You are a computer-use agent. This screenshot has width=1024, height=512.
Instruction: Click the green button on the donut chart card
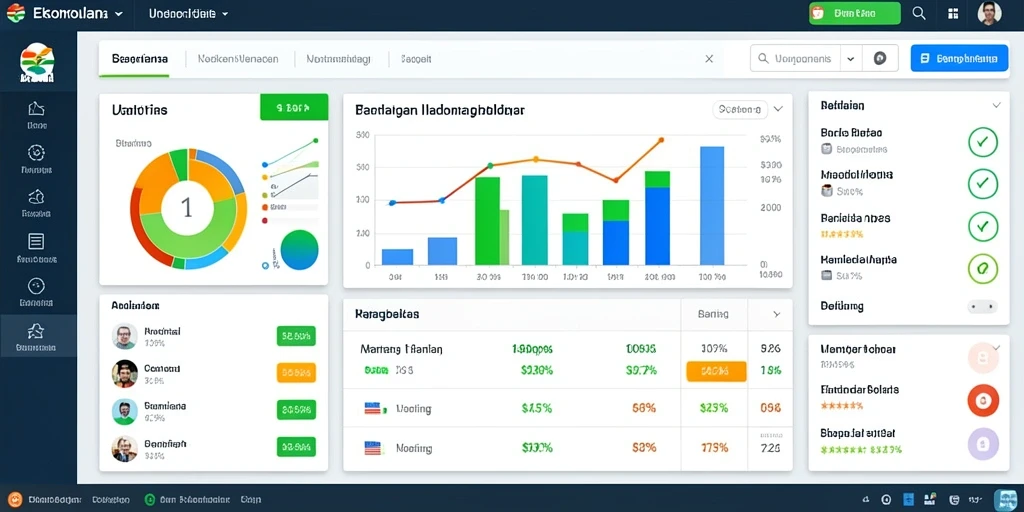click(294, 107)
